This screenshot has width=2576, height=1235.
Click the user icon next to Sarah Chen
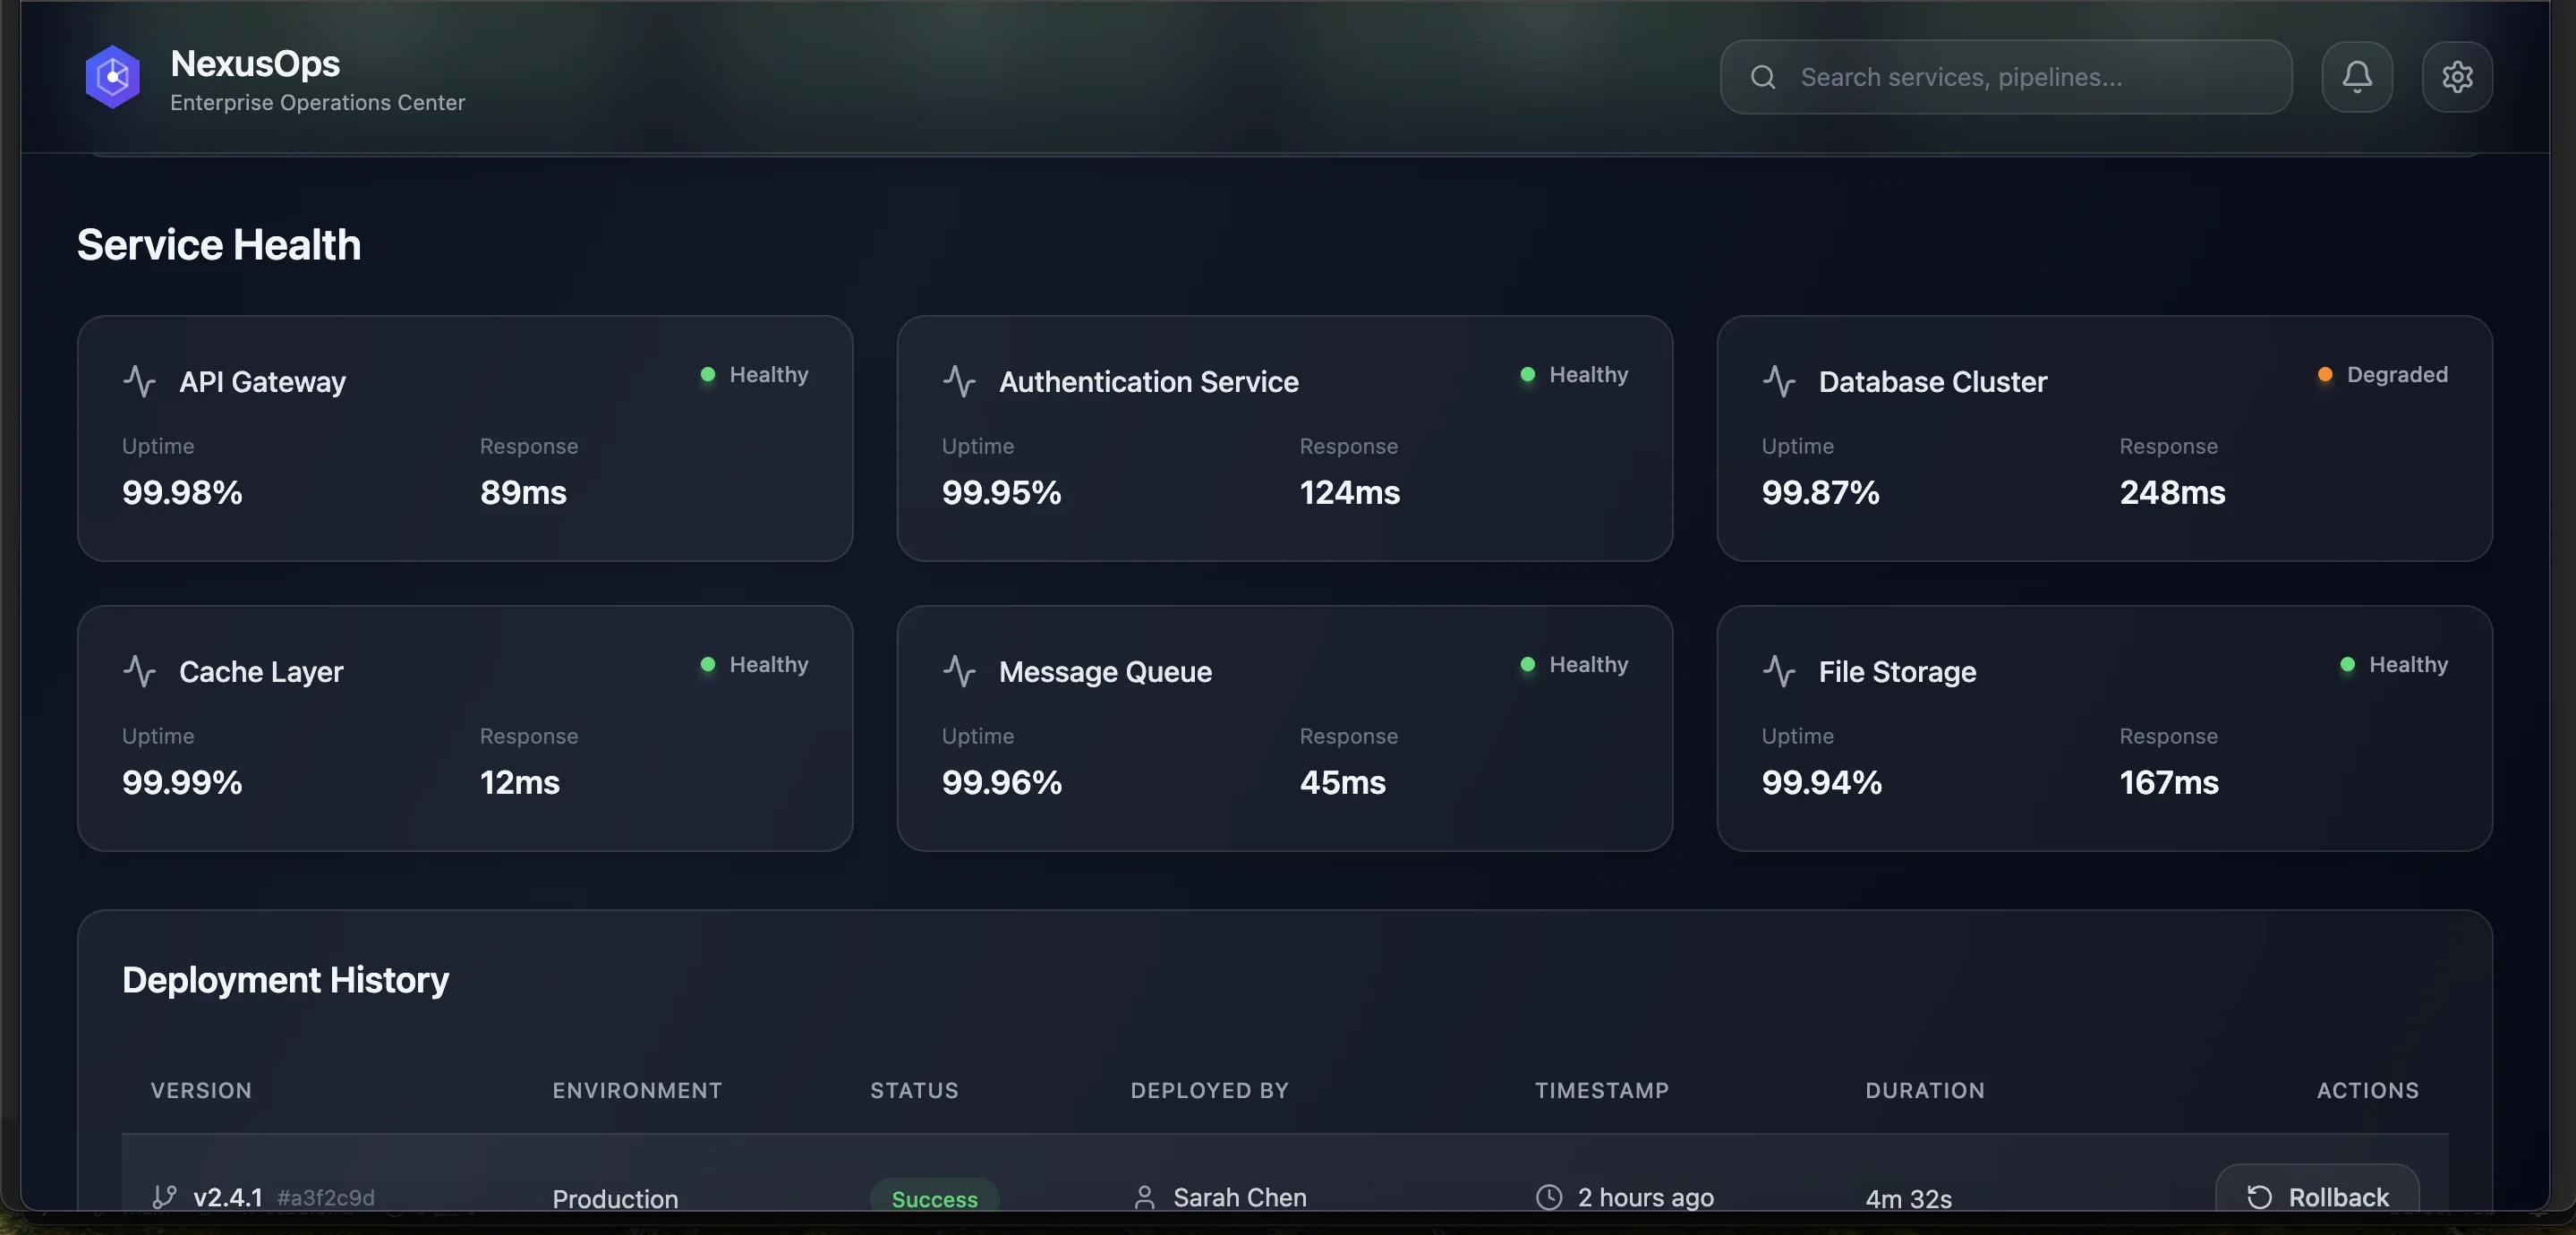point(1145,1197)
